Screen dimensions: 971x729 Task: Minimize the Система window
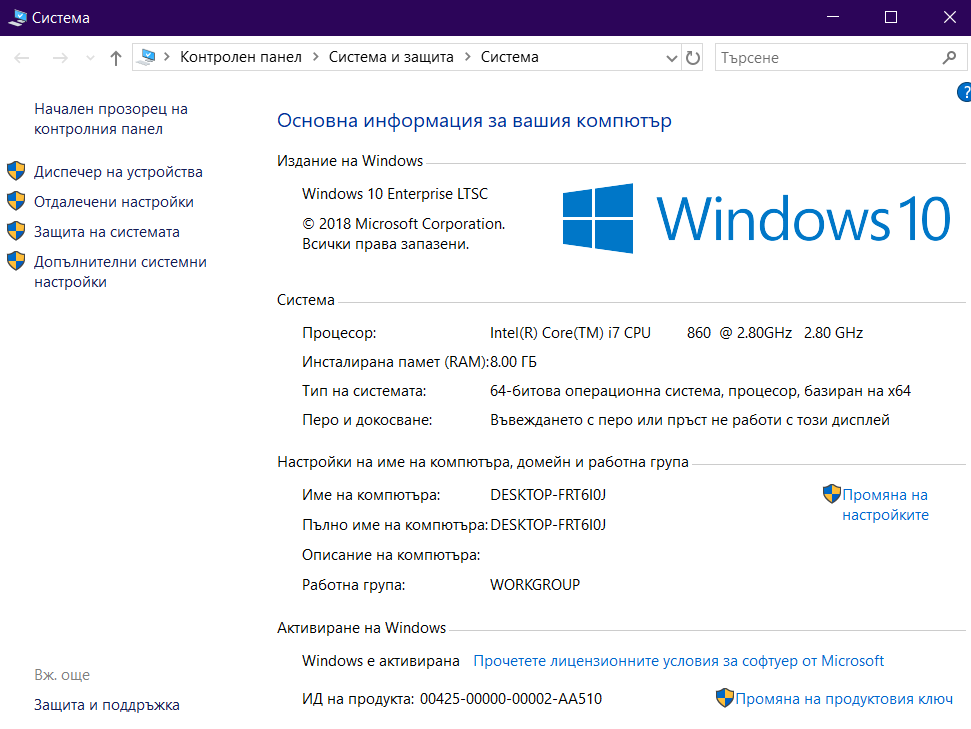pos(834,17)
